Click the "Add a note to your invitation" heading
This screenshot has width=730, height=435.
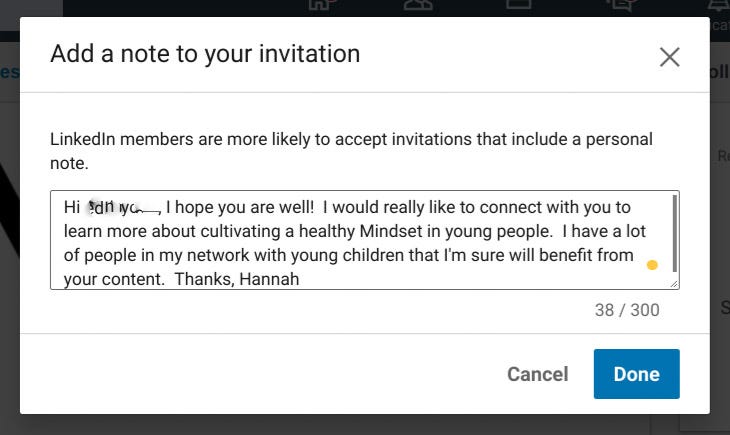205,54
